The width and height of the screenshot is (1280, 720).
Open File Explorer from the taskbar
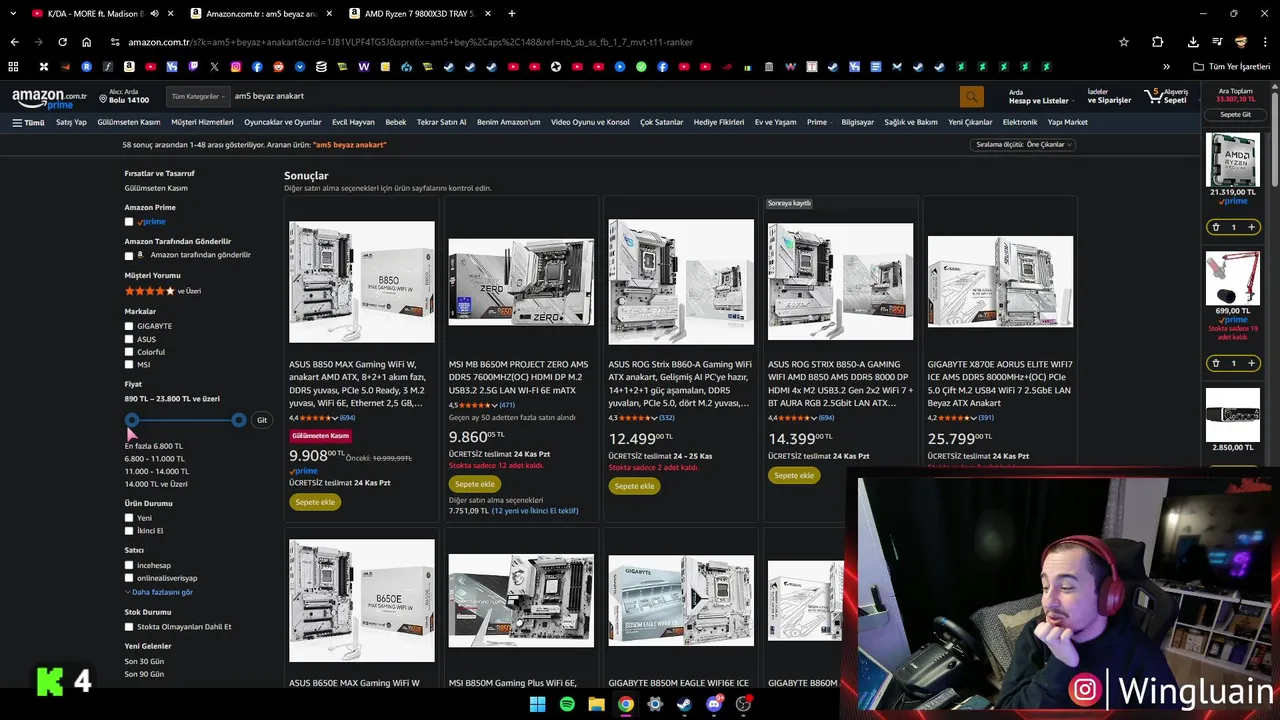596,704
